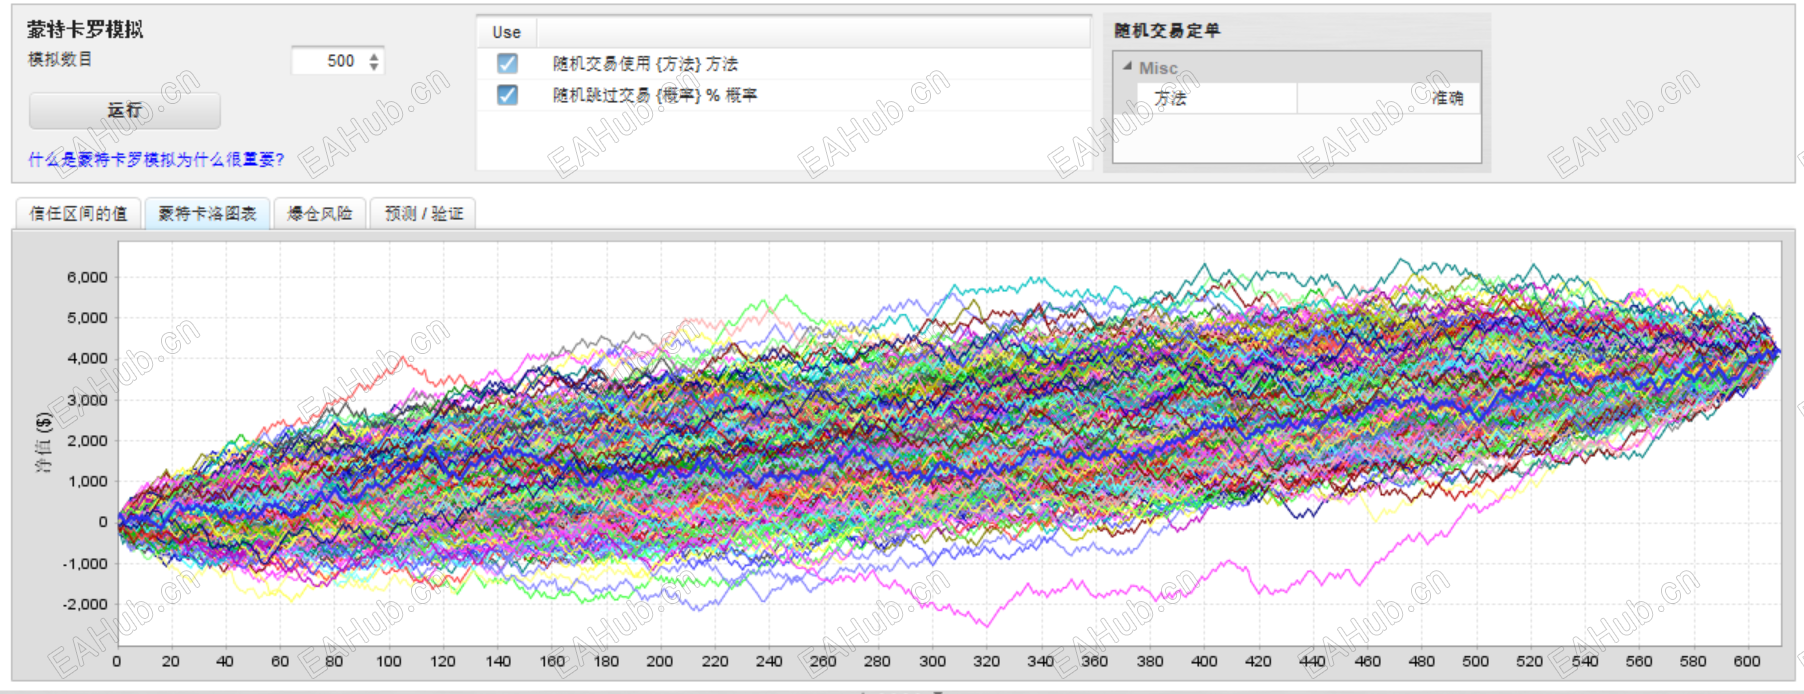Open the 爆仓风险 tab
This screenshot has width=1804, height=694.
pos(320,213)
